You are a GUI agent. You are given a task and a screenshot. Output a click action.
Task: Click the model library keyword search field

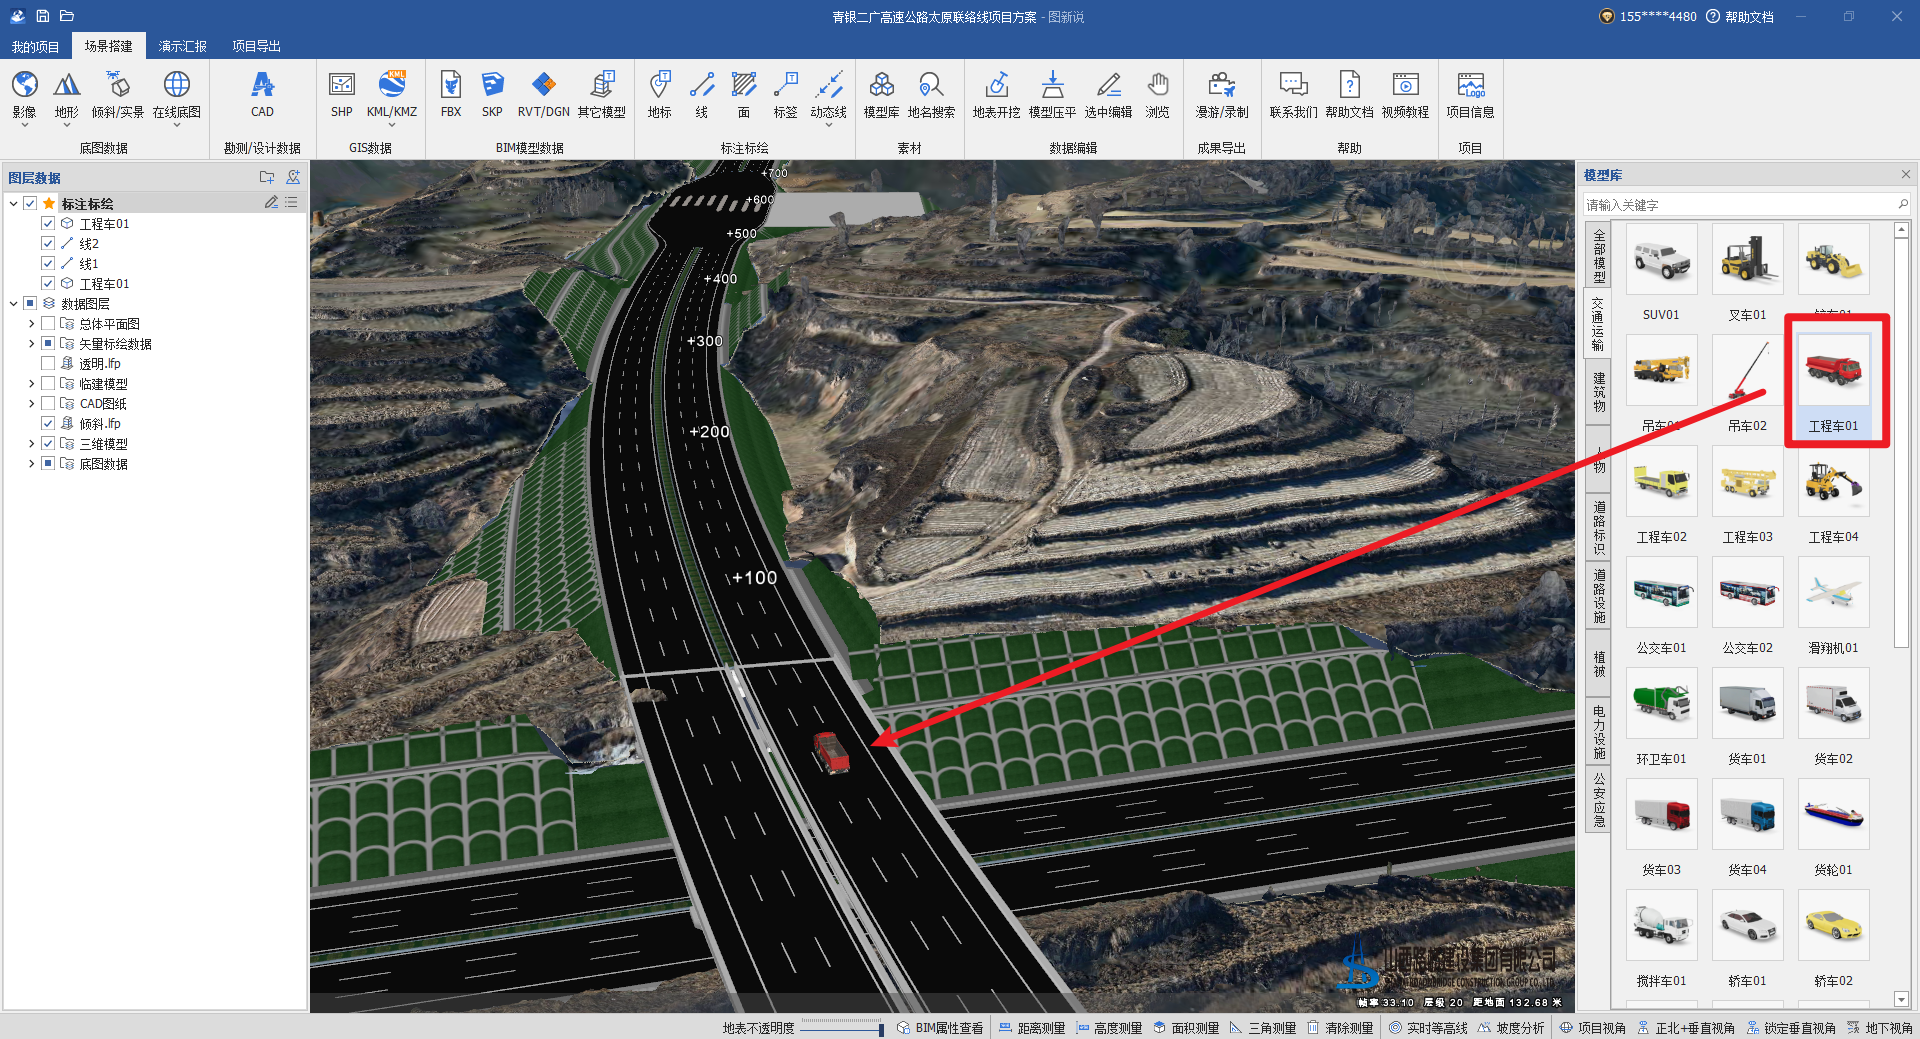1738,205
